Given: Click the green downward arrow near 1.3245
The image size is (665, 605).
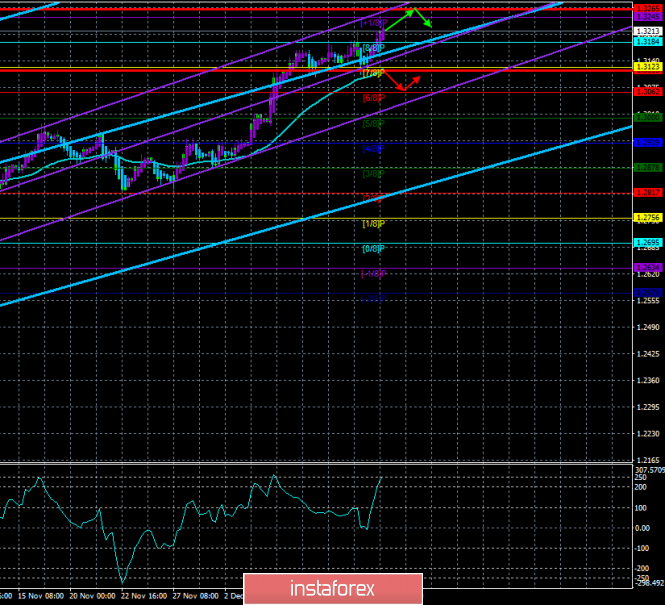Looking at the screenshot, I should click(423, 18).
